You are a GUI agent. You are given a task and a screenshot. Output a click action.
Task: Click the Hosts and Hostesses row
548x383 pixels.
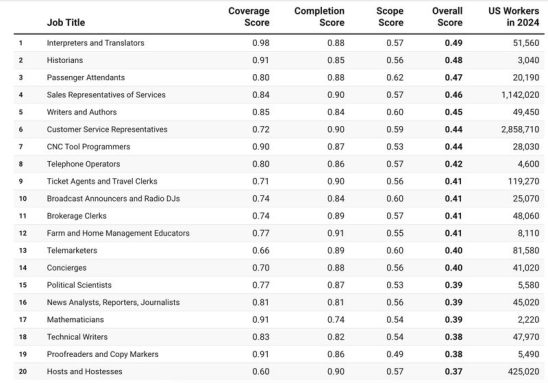click(x=279, y=371)
